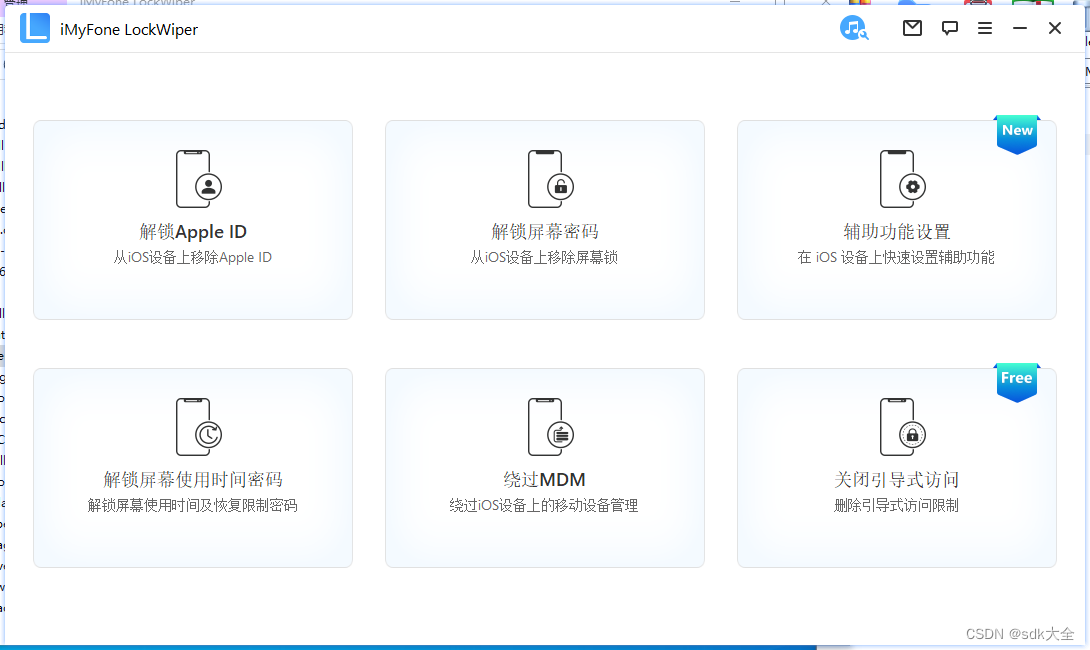The image size is (1090, 650).
Task: Select the 关闭引导式访问 title
Action: (897, 480)
